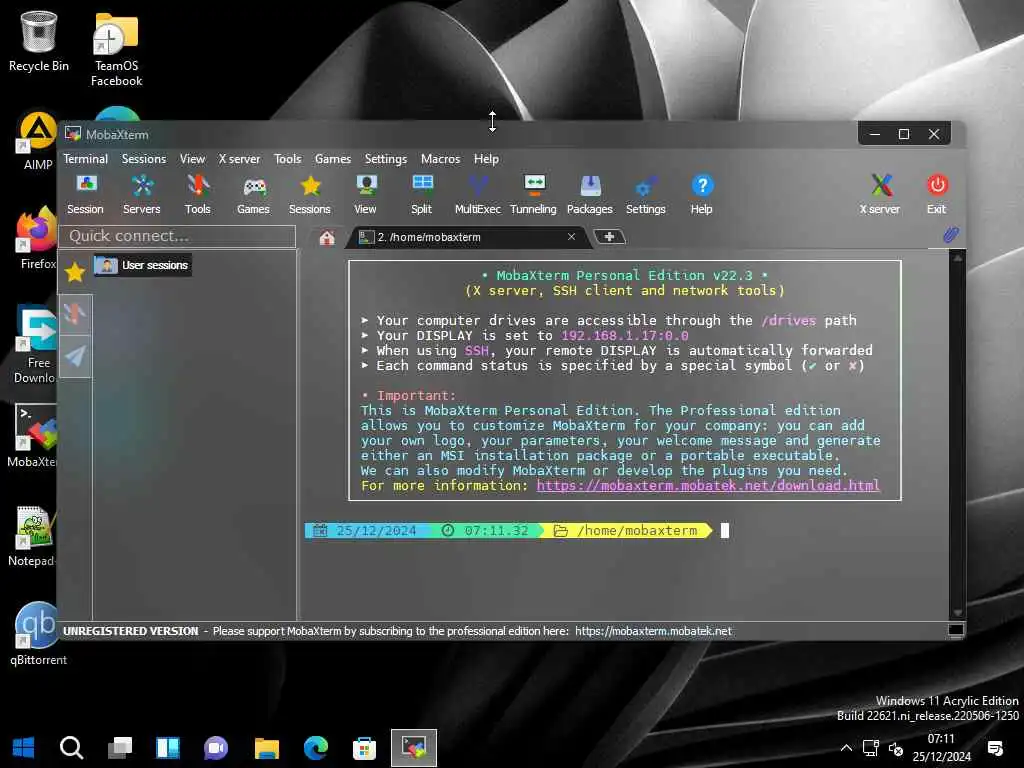1024x768 pixels.
Task: Select the yellow star sidebar tab
Action: point(75,272)
